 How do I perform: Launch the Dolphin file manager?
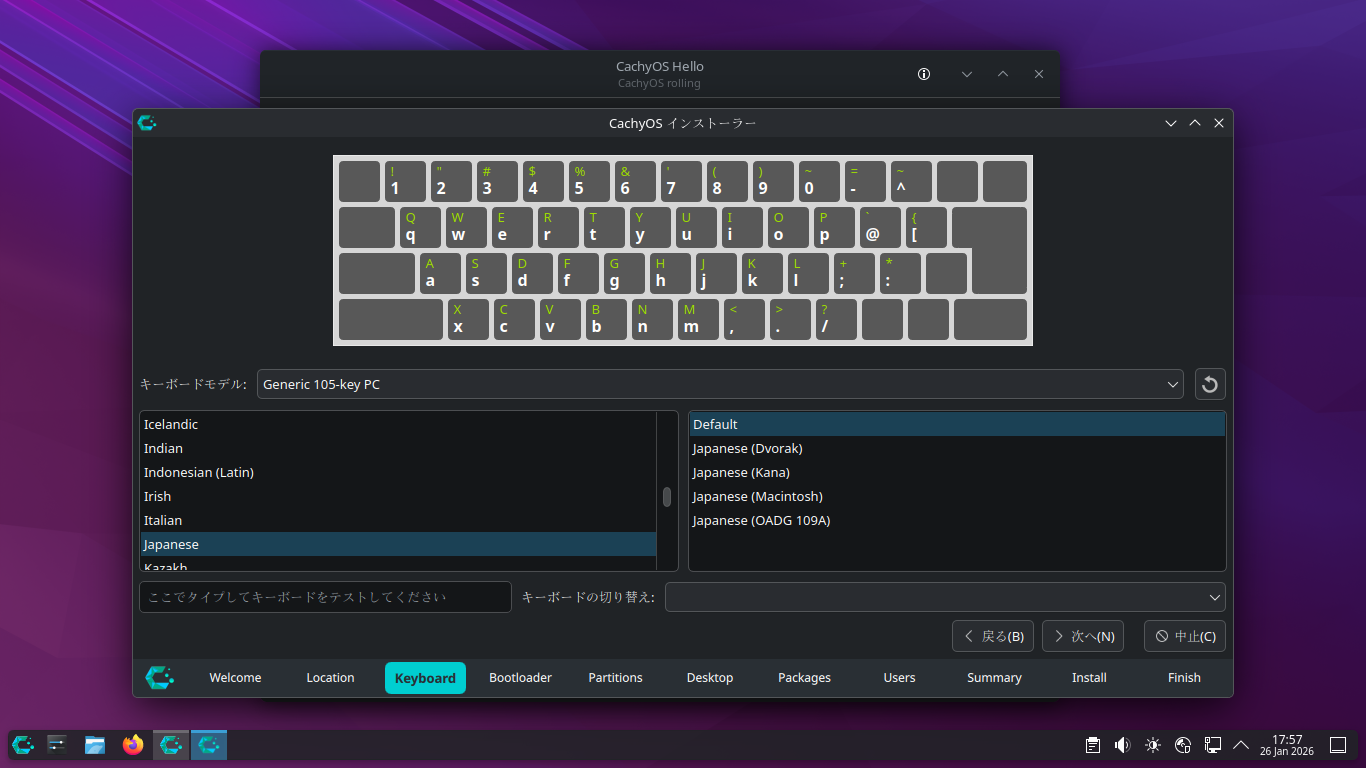(95, 745)
